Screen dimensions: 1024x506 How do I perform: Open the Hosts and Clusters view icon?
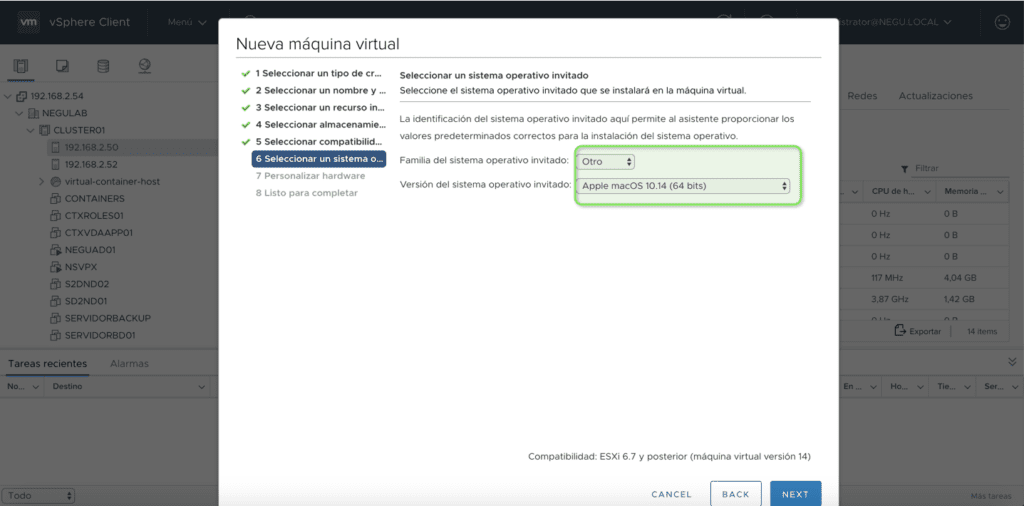pos(21,66)
